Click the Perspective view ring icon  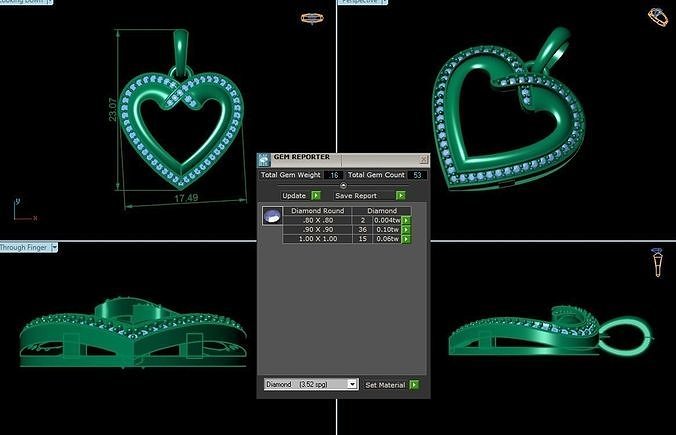[659, 16]
